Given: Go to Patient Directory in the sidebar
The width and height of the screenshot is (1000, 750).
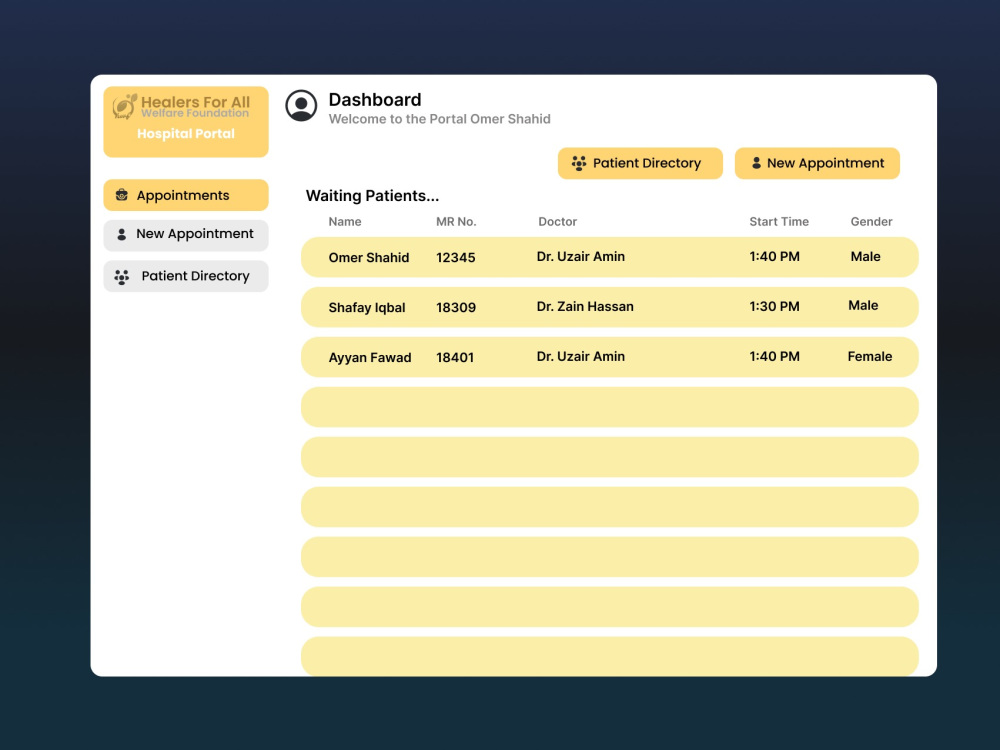Looking at the screenshot, I should click(x=186, y=276).
